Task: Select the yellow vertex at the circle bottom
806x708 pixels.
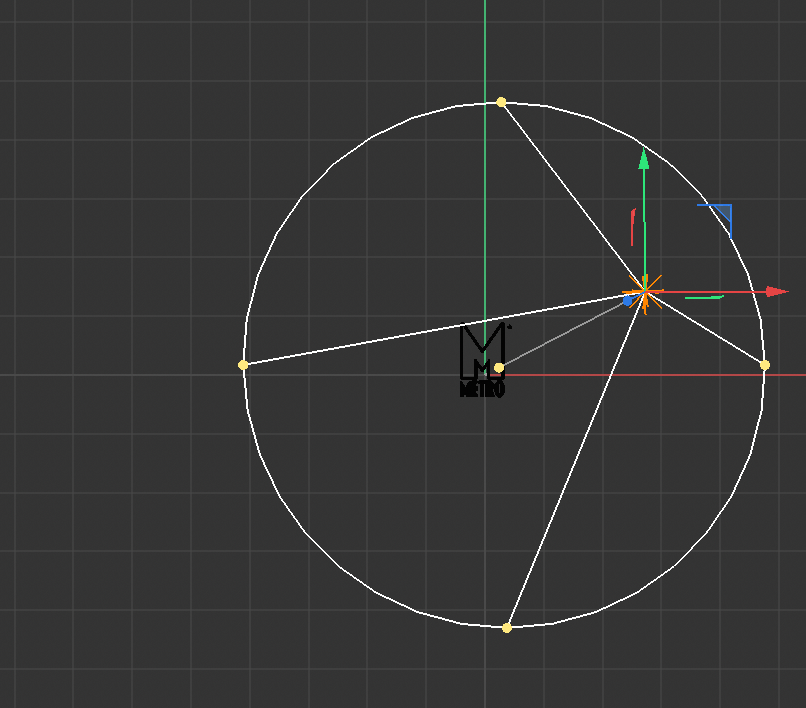Action: 505,629
